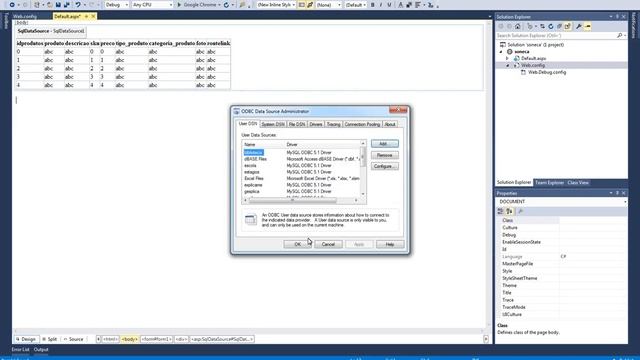Switch to the Class View tab

(578, 182)
